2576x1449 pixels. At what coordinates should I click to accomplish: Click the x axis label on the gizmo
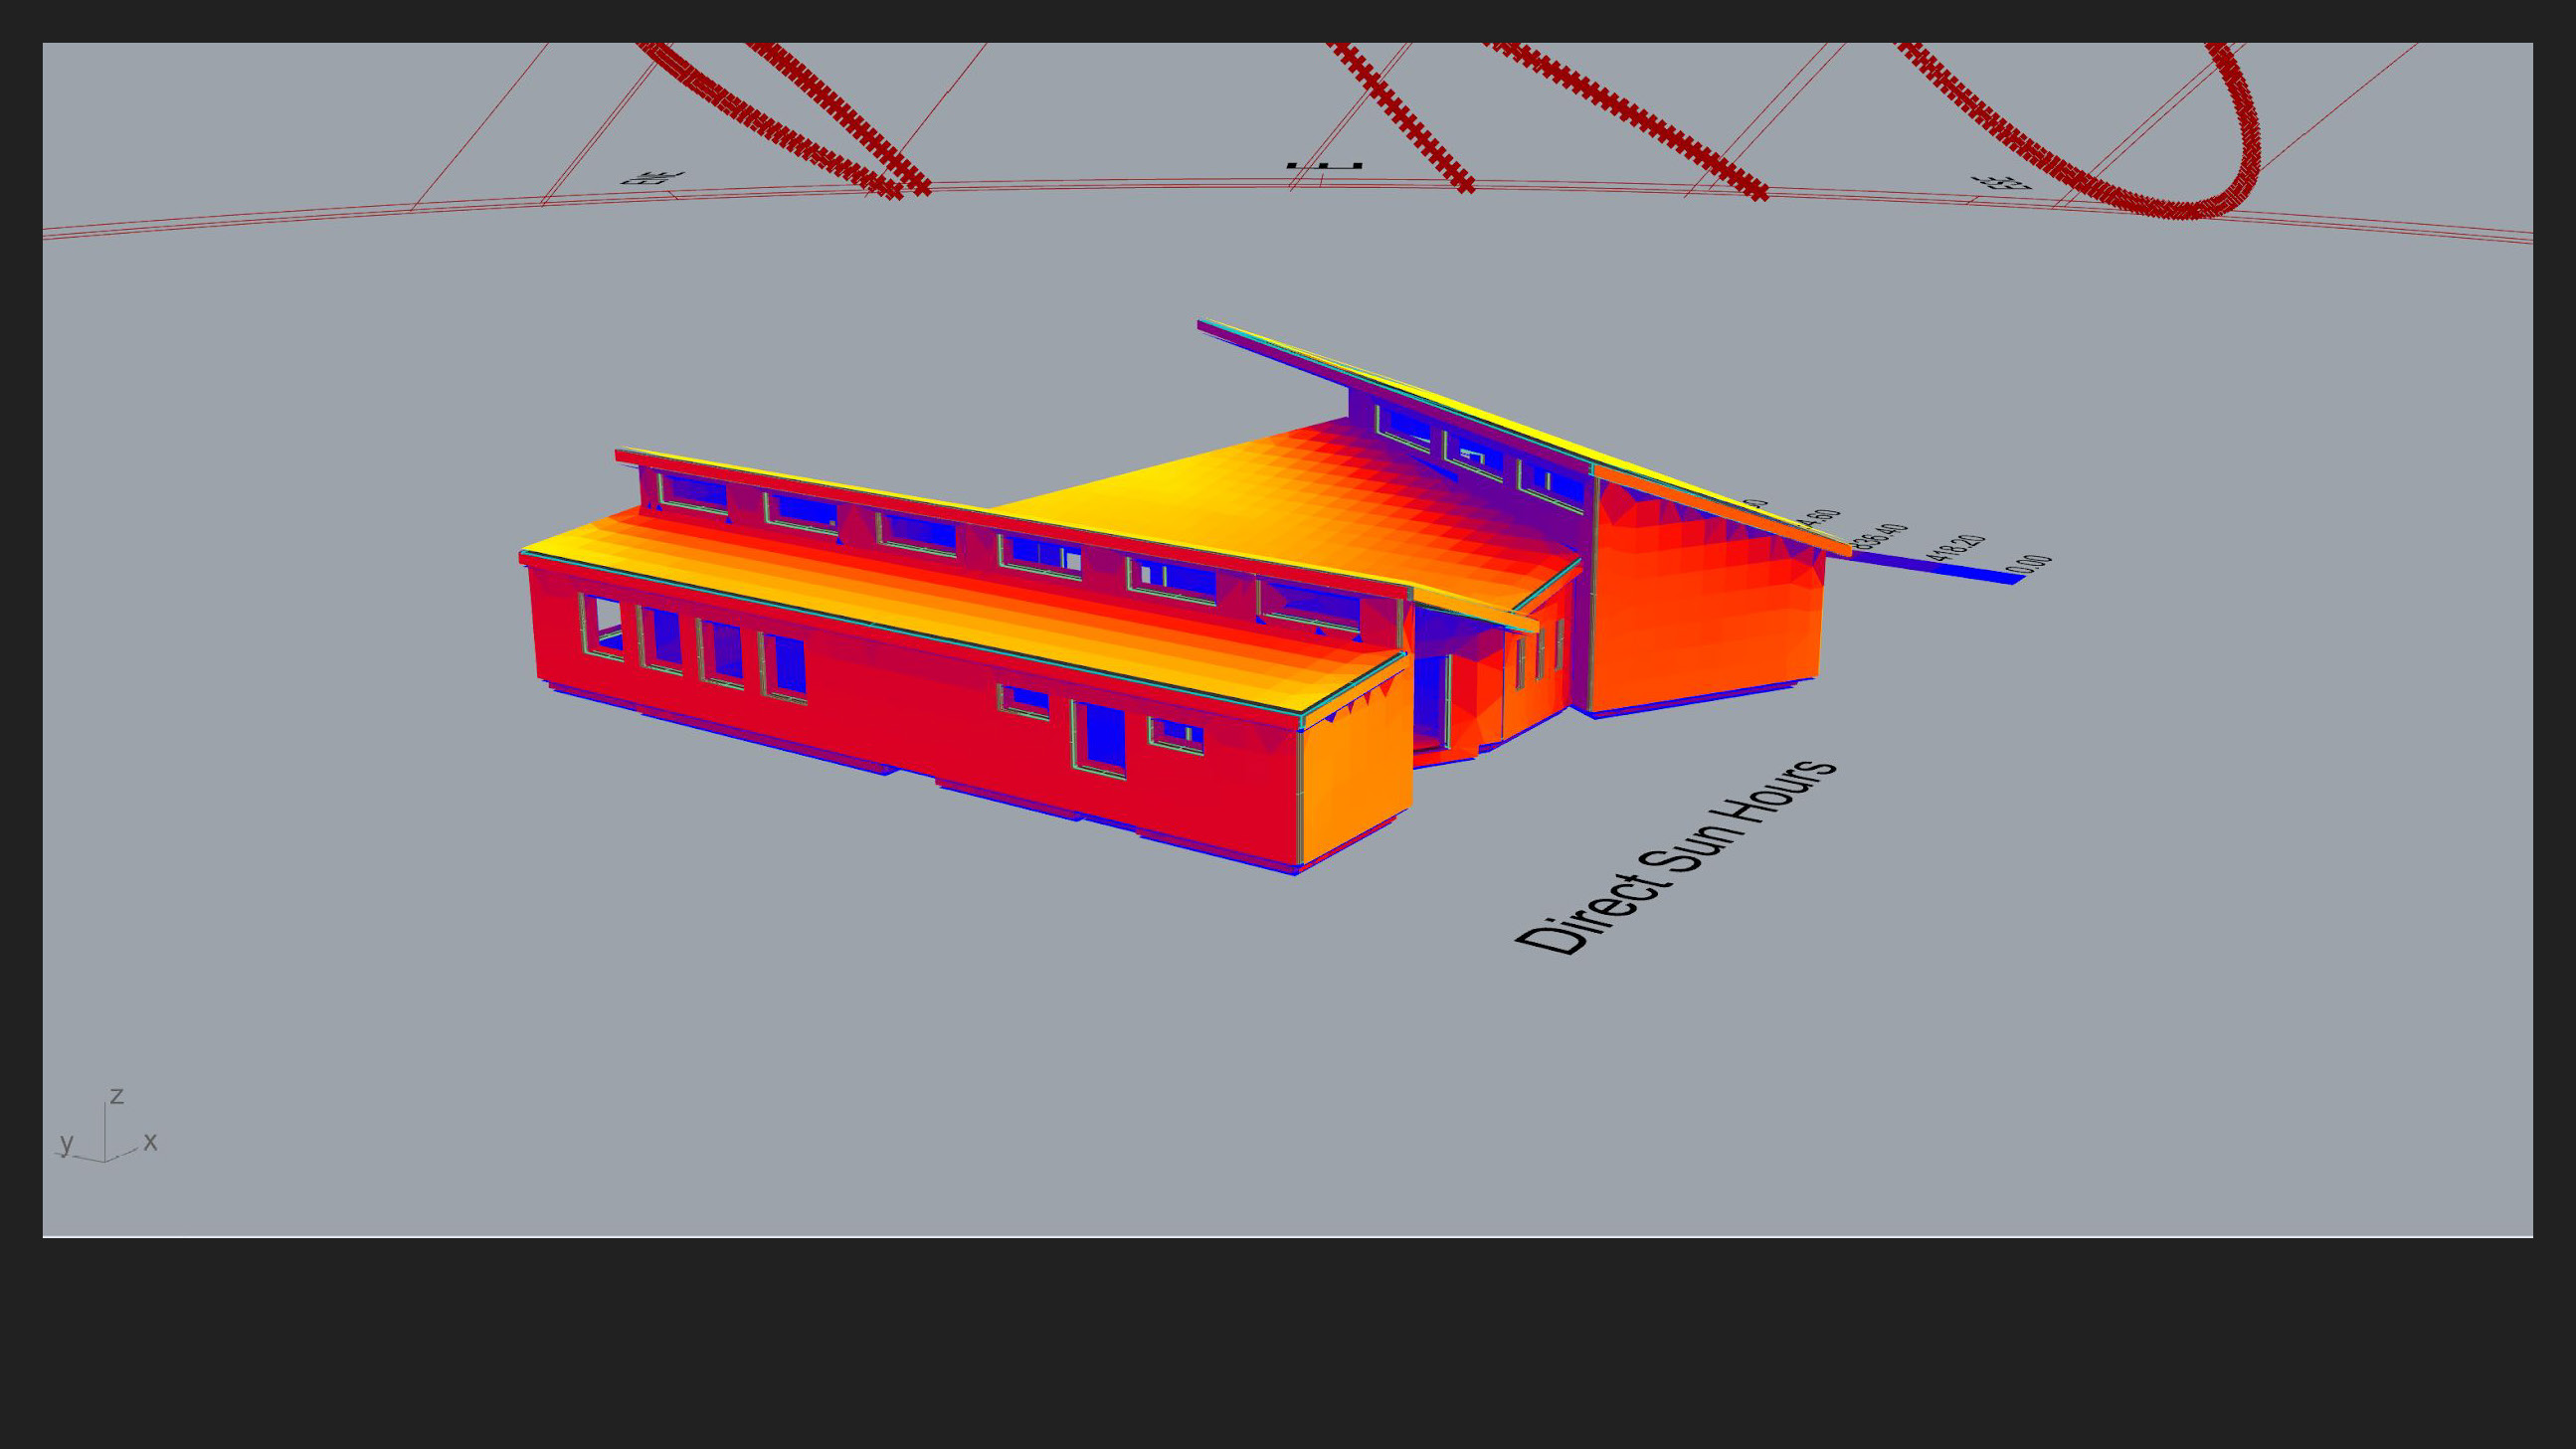[150, 1141]
